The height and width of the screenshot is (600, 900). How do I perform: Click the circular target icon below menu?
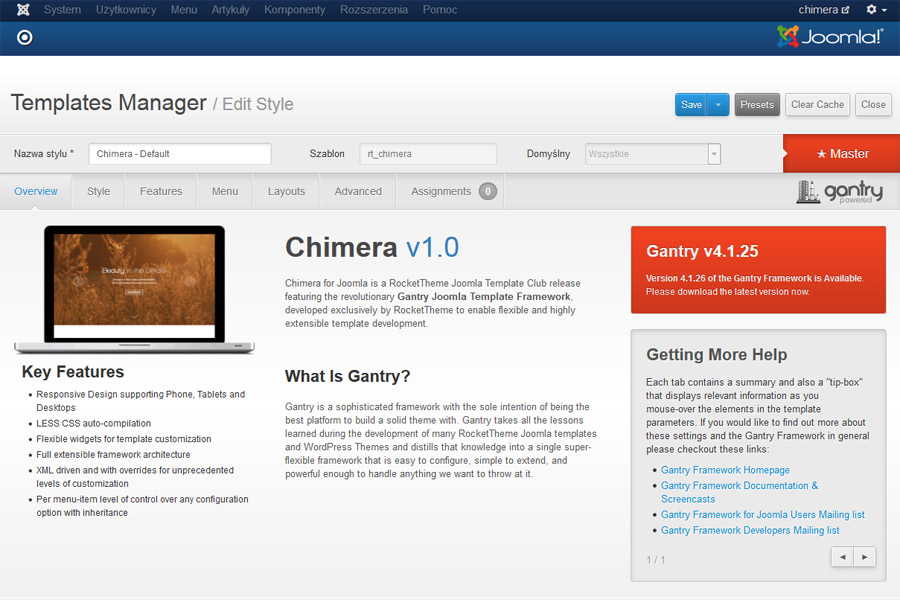pyautogui.click(x=25, y=38)
